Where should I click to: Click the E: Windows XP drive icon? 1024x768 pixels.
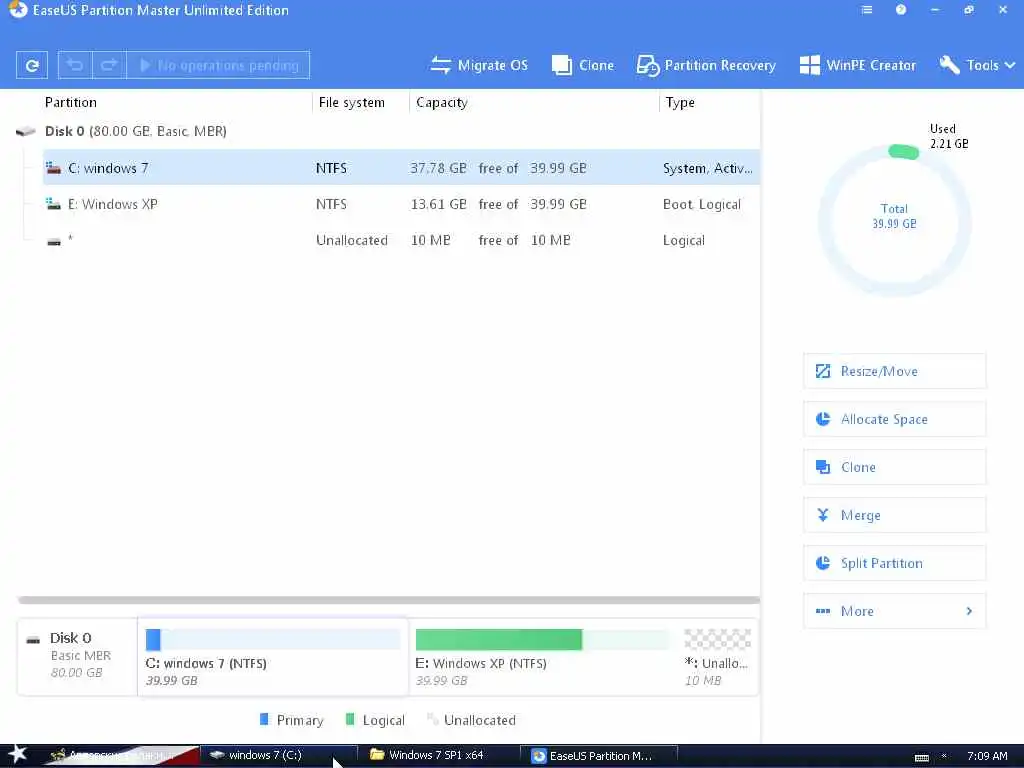coord(54,204)
